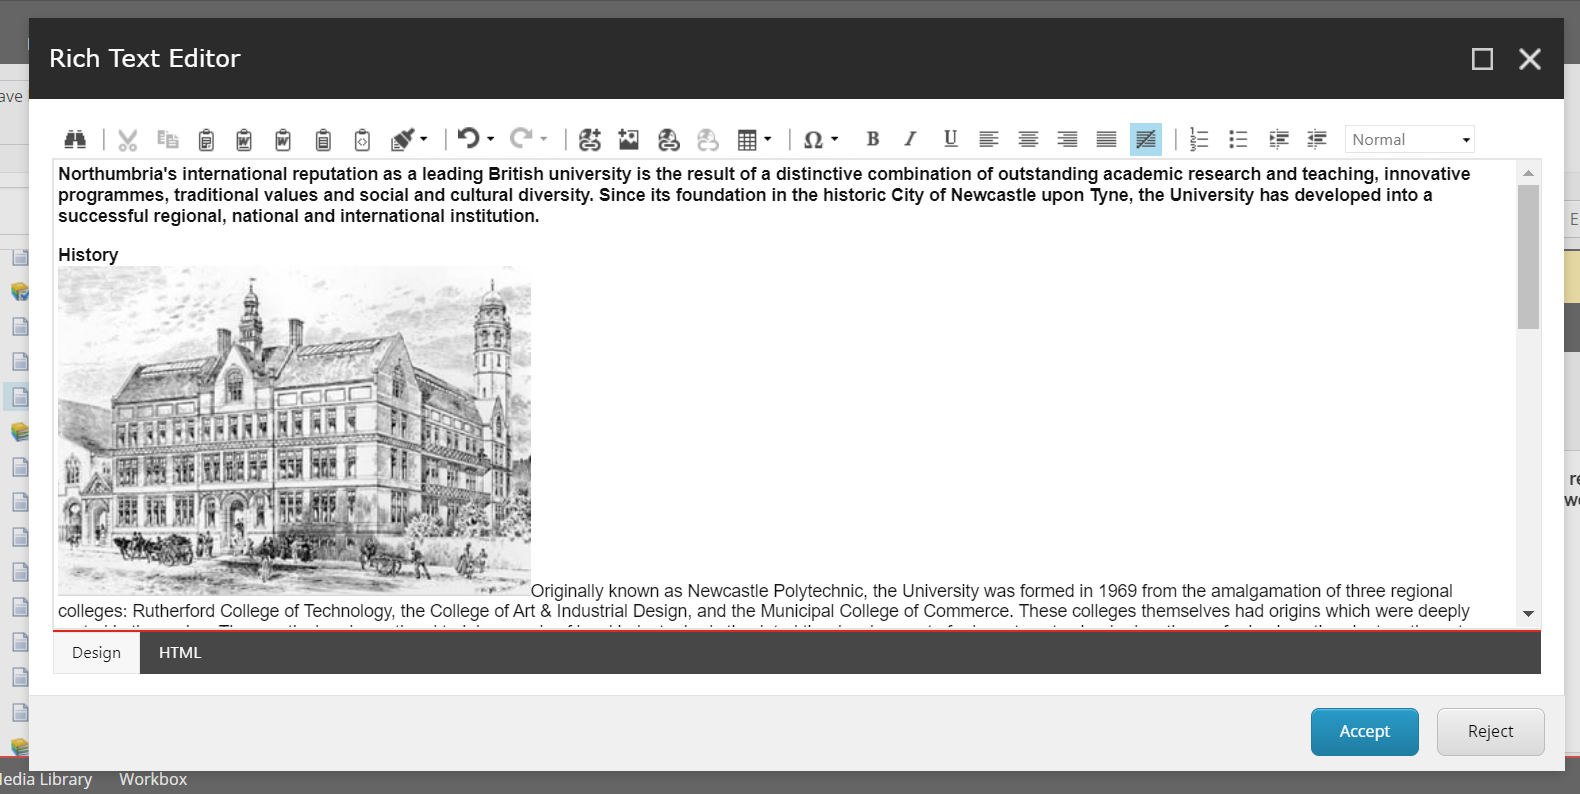Open Find and Replace binoculars tool
This screenshot has height=794, width=1580.
75,139
